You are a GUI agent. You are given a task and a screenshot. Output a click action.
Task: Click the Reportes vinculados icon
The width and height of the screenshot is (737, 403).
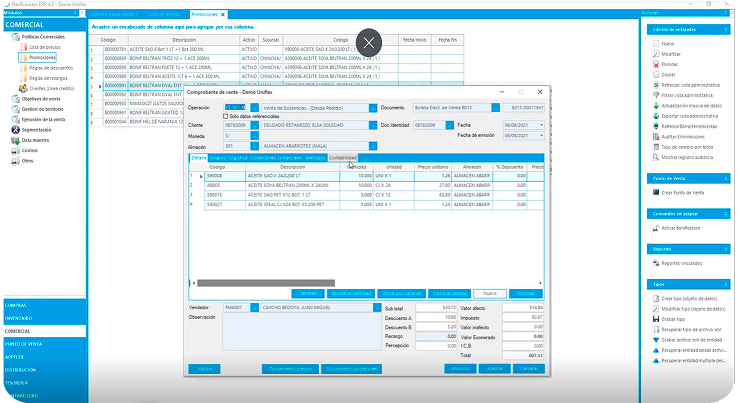click(x=653, y=262)
